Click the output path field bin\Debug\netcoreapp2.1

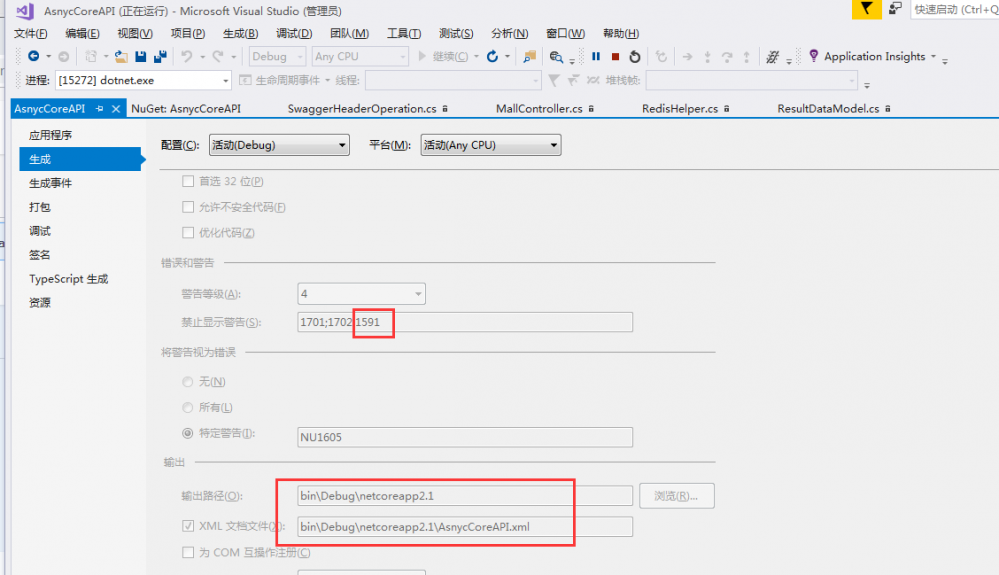[x=465, y=496]
